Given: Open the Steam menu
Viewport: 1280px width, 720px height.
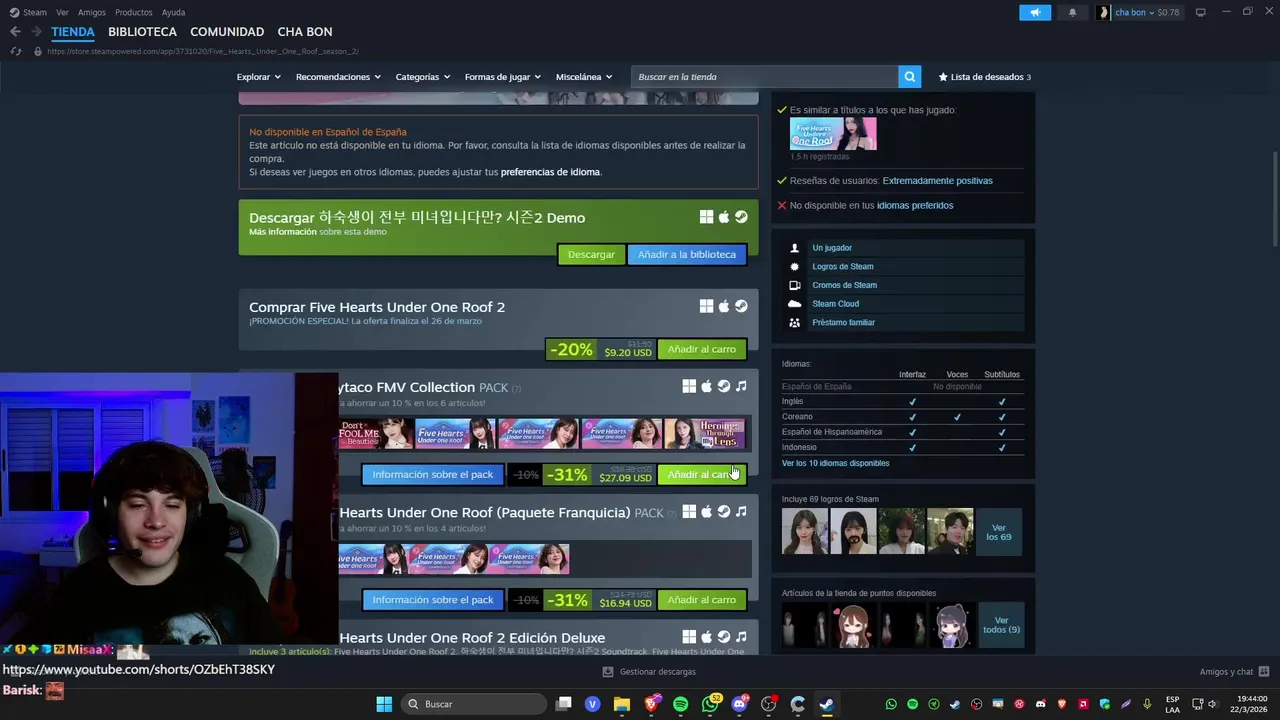Looking at the screenshot, I should click(28, 12).
